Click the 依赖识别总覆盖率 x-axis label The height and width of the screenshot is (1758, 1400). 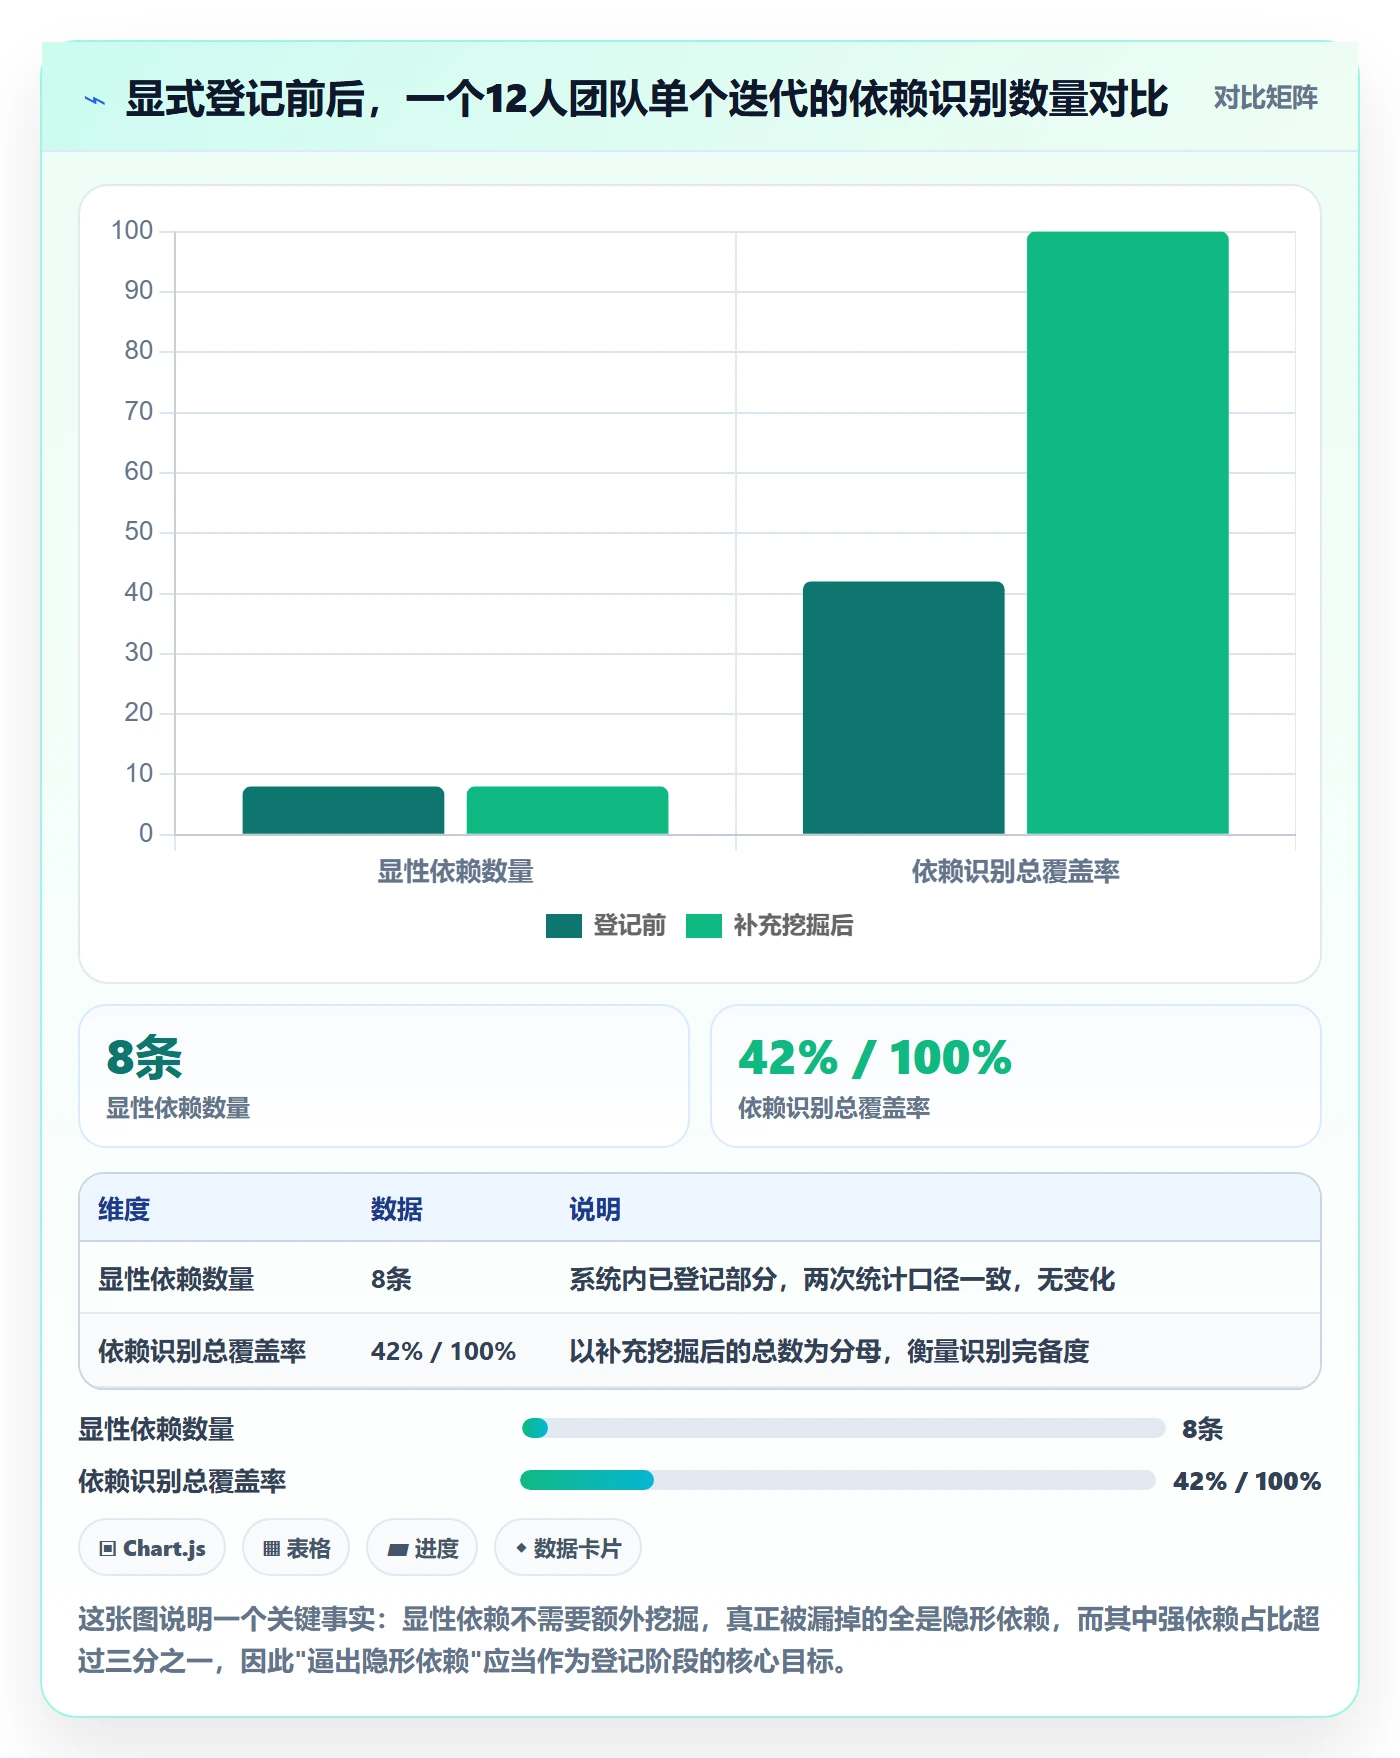pyautogui.click(x=1015, y=871)
